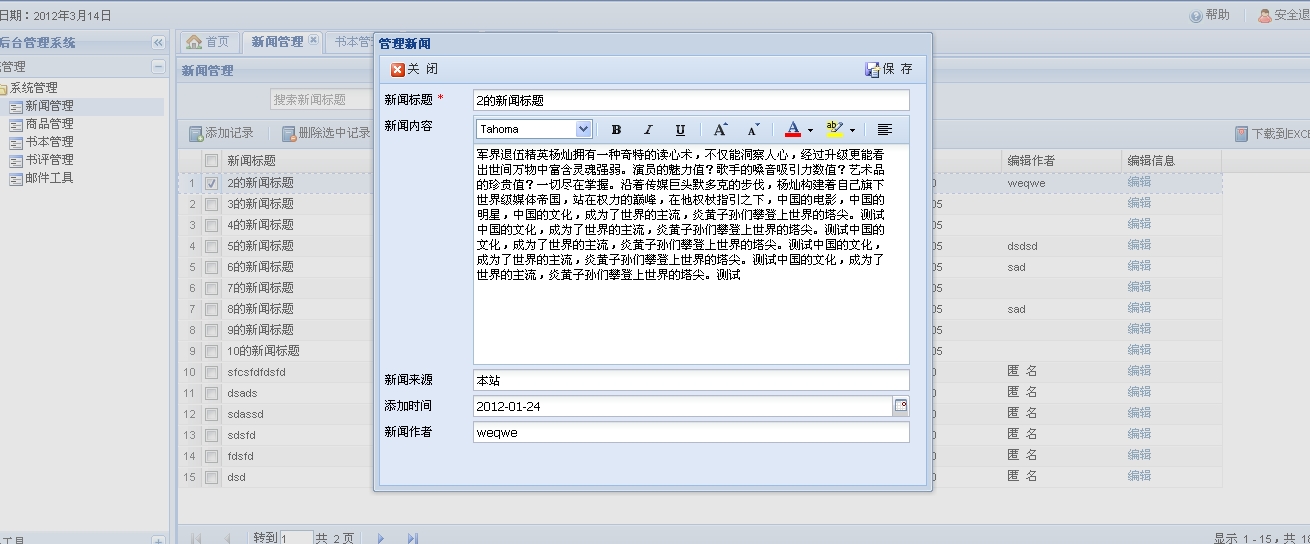Select 商品管理 in the sidebar tree
The height and width of the screenshot is (544, 1310).
(x=49, y=124)
